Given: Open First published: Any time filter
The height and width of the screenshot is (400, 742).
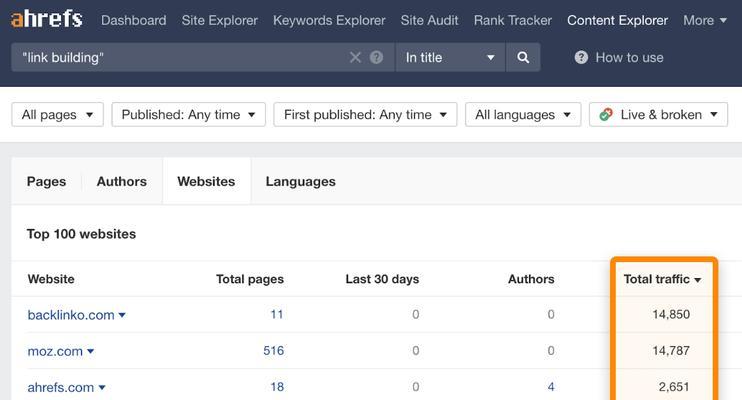Looking at the screenshot, I should 365,115.
